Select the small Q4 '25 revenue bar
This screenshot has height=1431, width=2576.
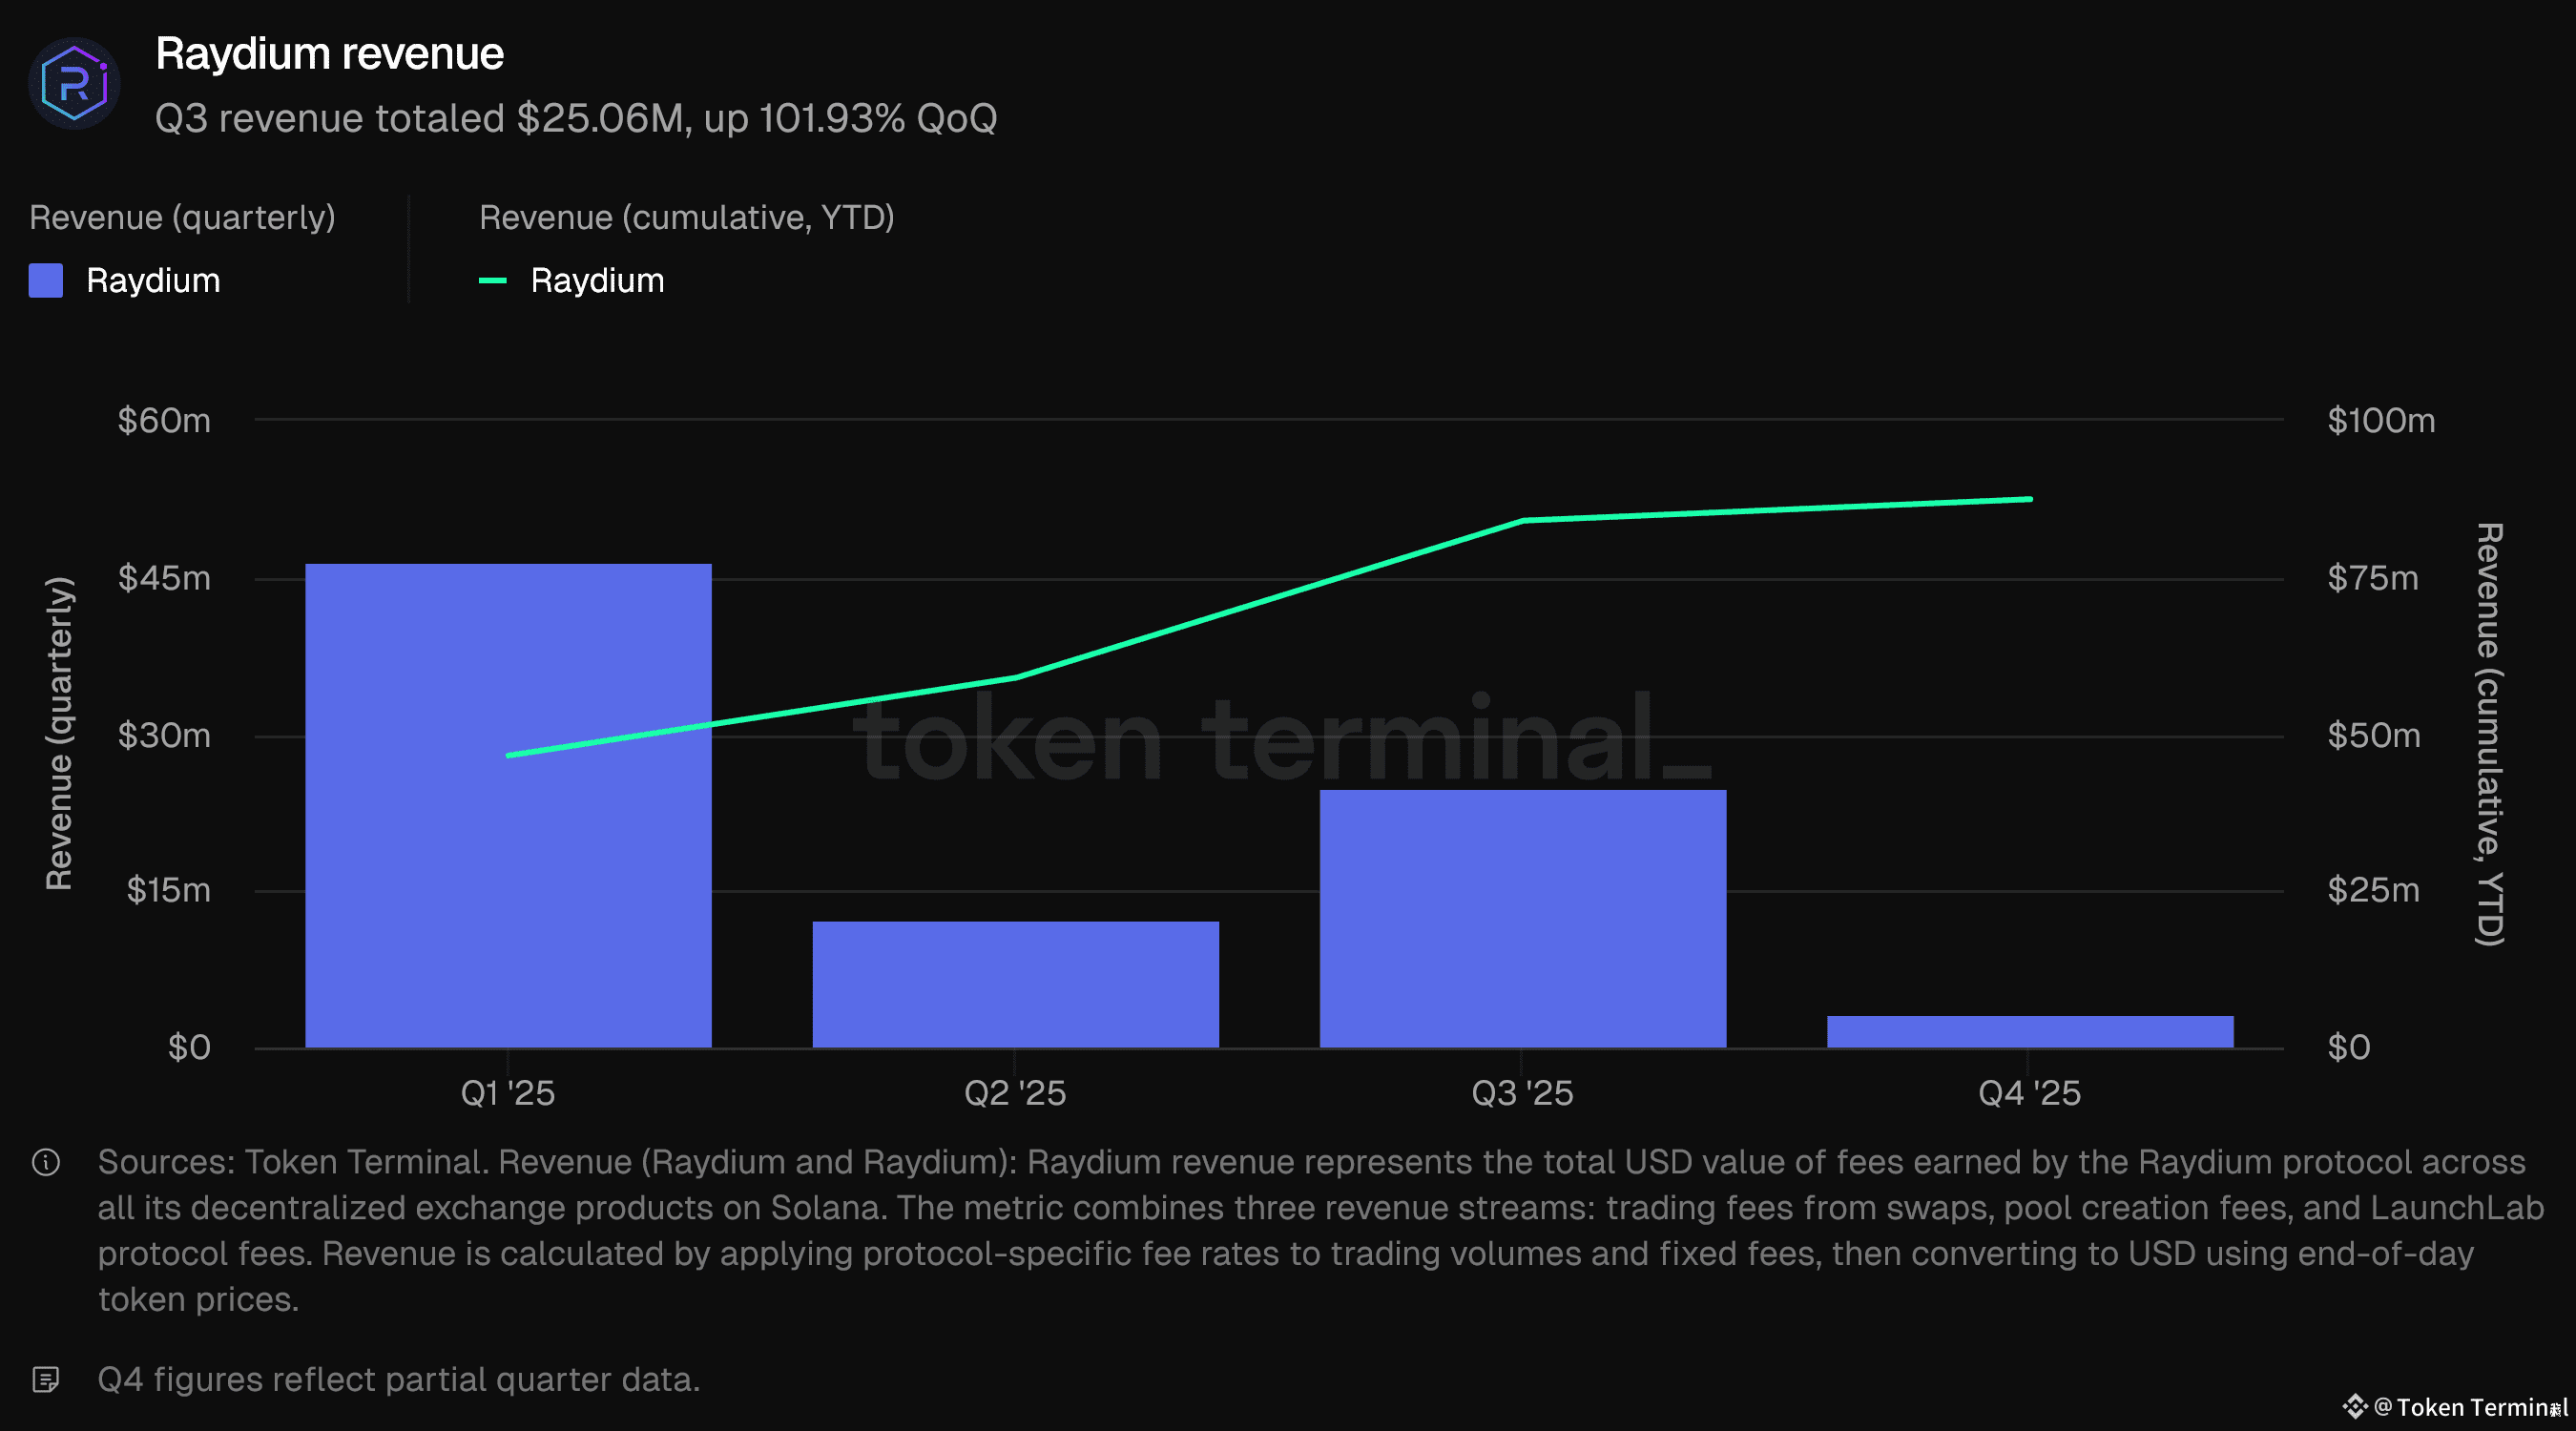pos(2029,1032)
